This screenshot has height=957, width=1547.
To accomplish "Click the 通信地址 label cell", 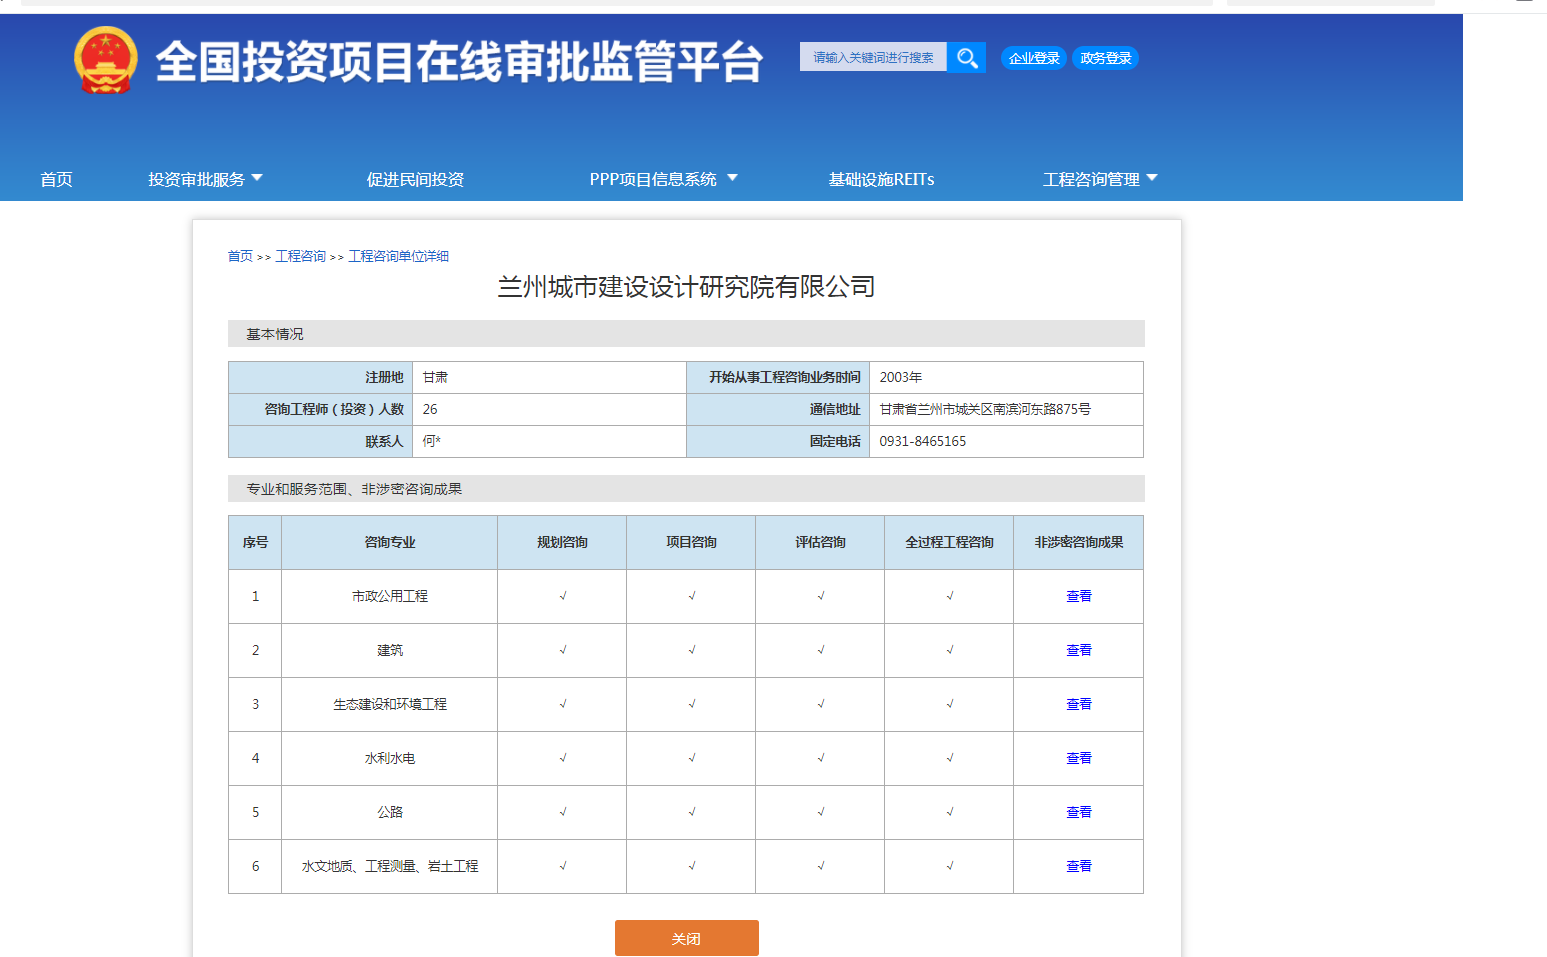I will coord(778,409).
